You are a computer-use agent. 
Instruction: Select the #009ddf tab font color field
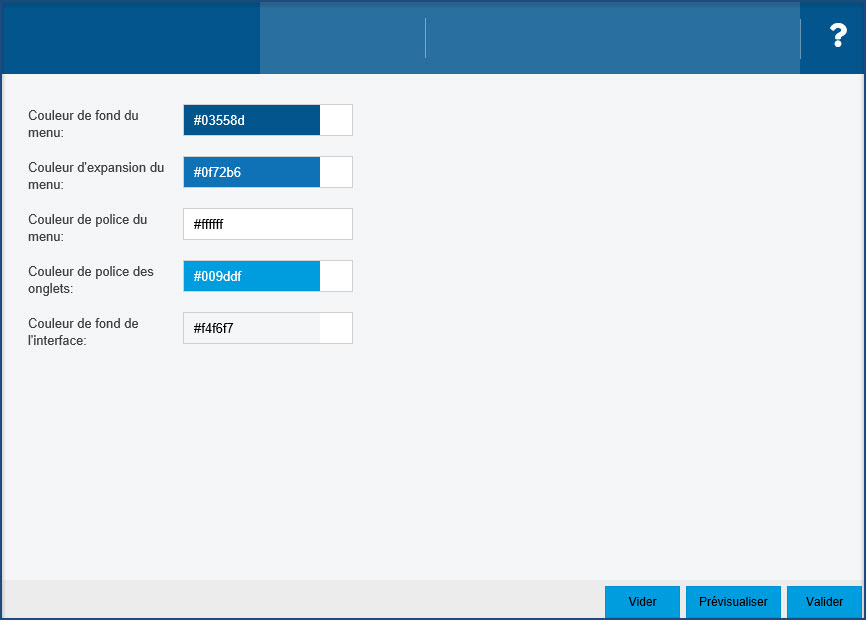[x=251, y=276]
